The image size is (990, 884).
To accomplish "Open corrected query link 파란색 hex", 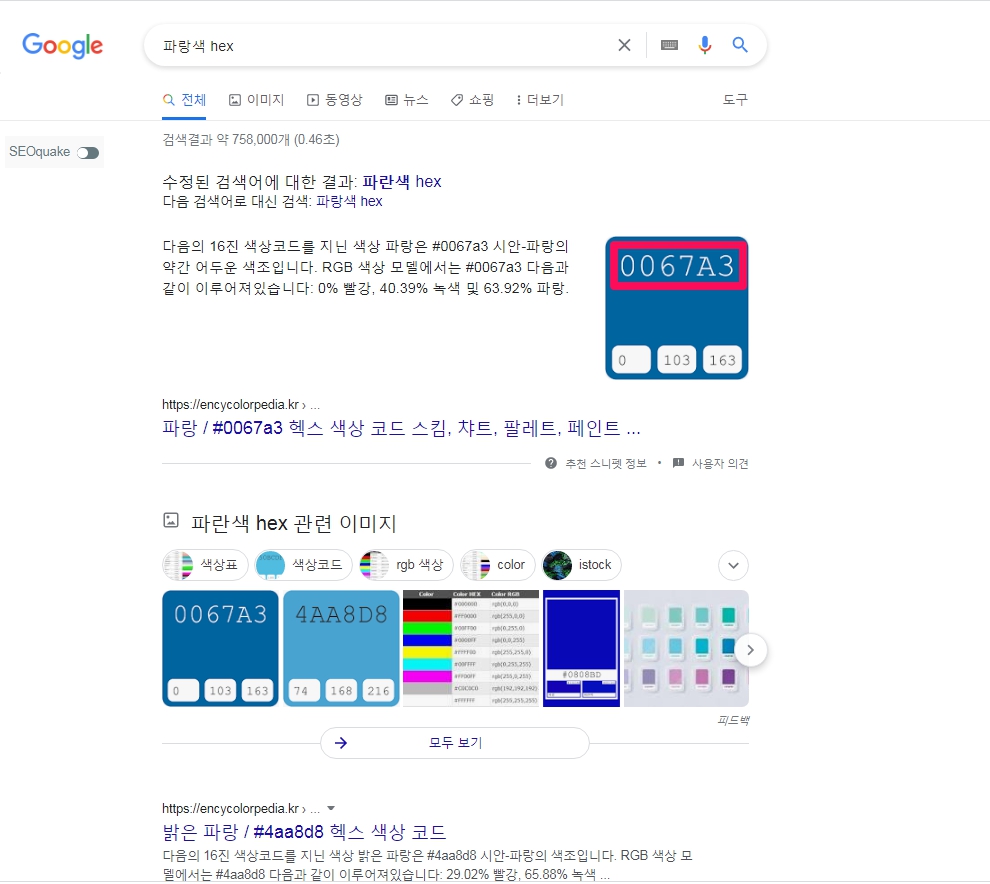I will click(402, 182).
